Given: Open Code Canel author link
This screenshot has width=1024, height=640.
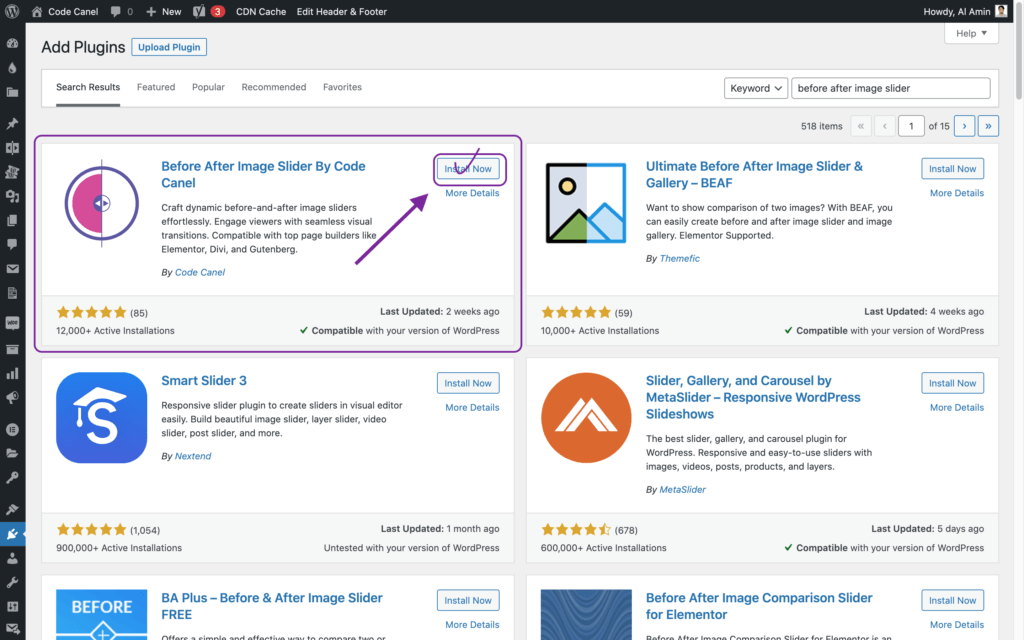Looking at the screenshot, I should pos(200,272).
